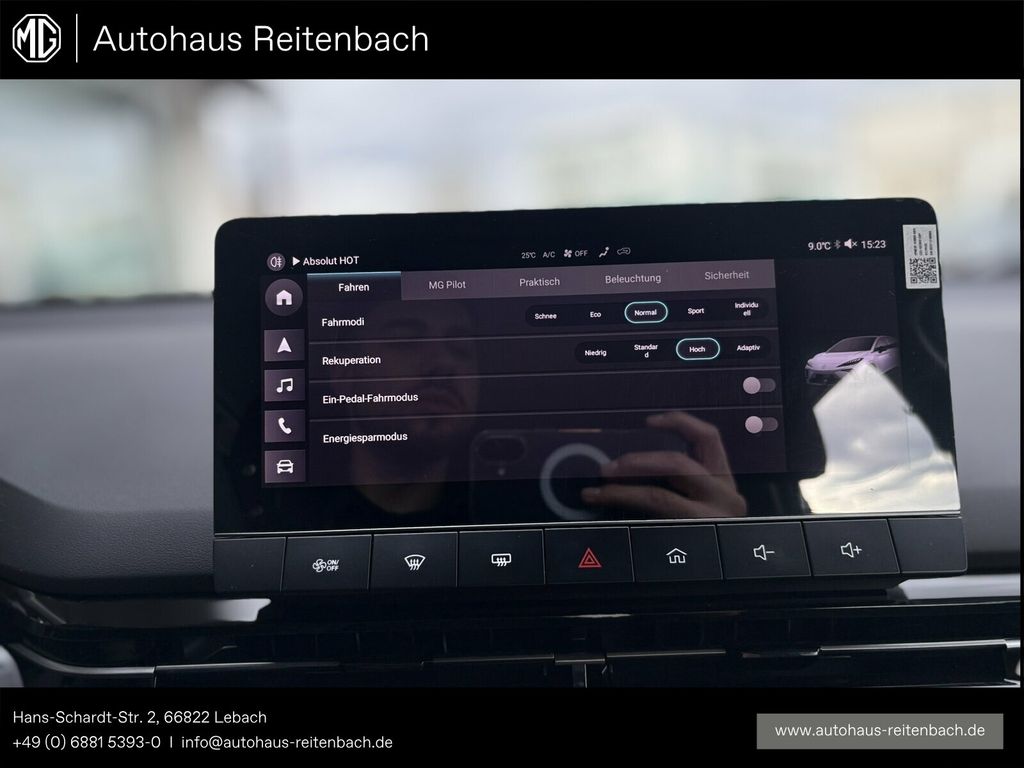
Task: Switch to the MG Pilot tab
Action: click(447, 284)
